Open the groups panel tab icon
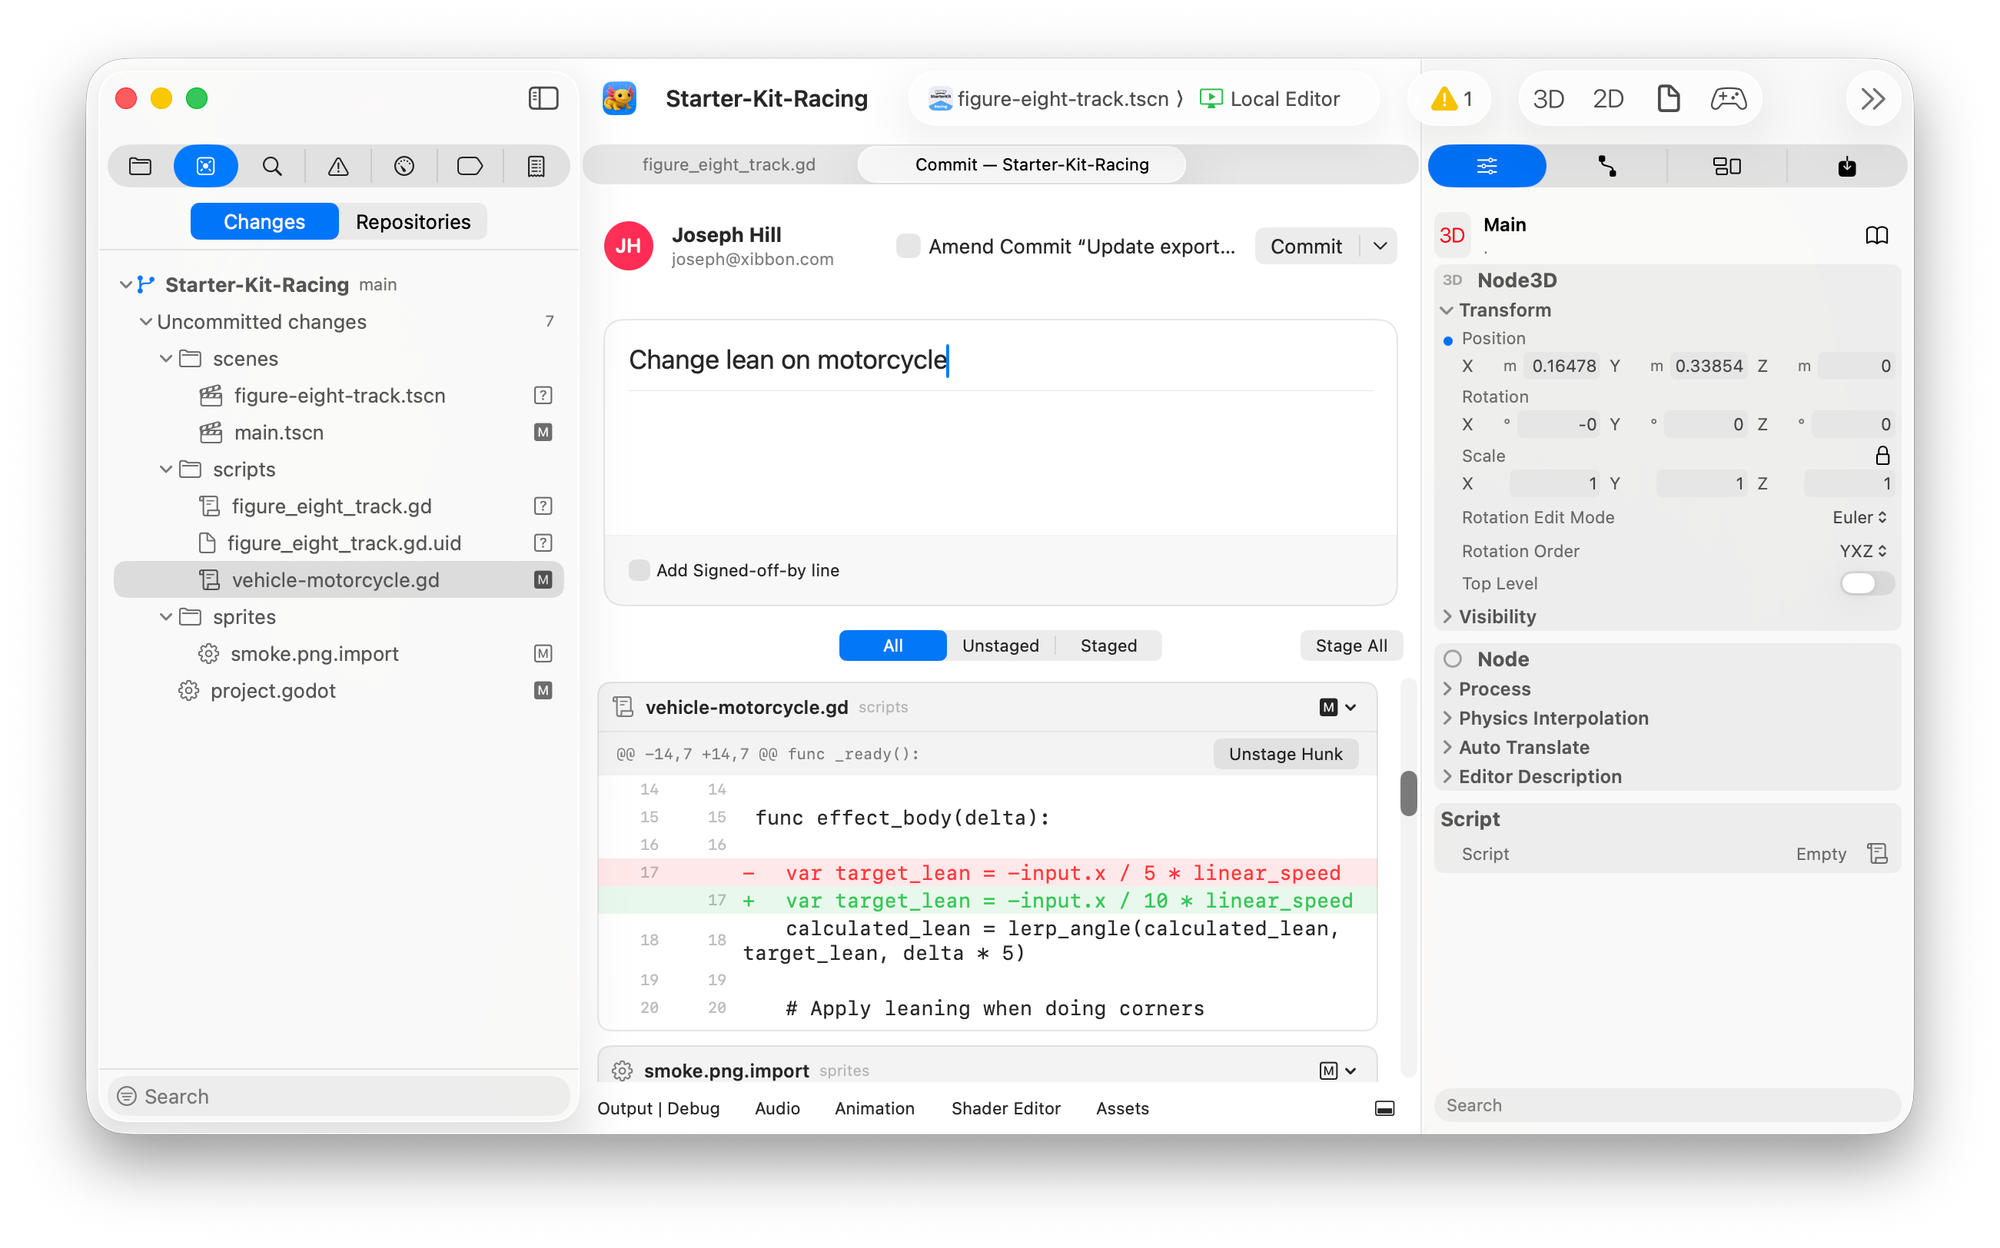2000x1248 pixels. (x=1727, y=166)
